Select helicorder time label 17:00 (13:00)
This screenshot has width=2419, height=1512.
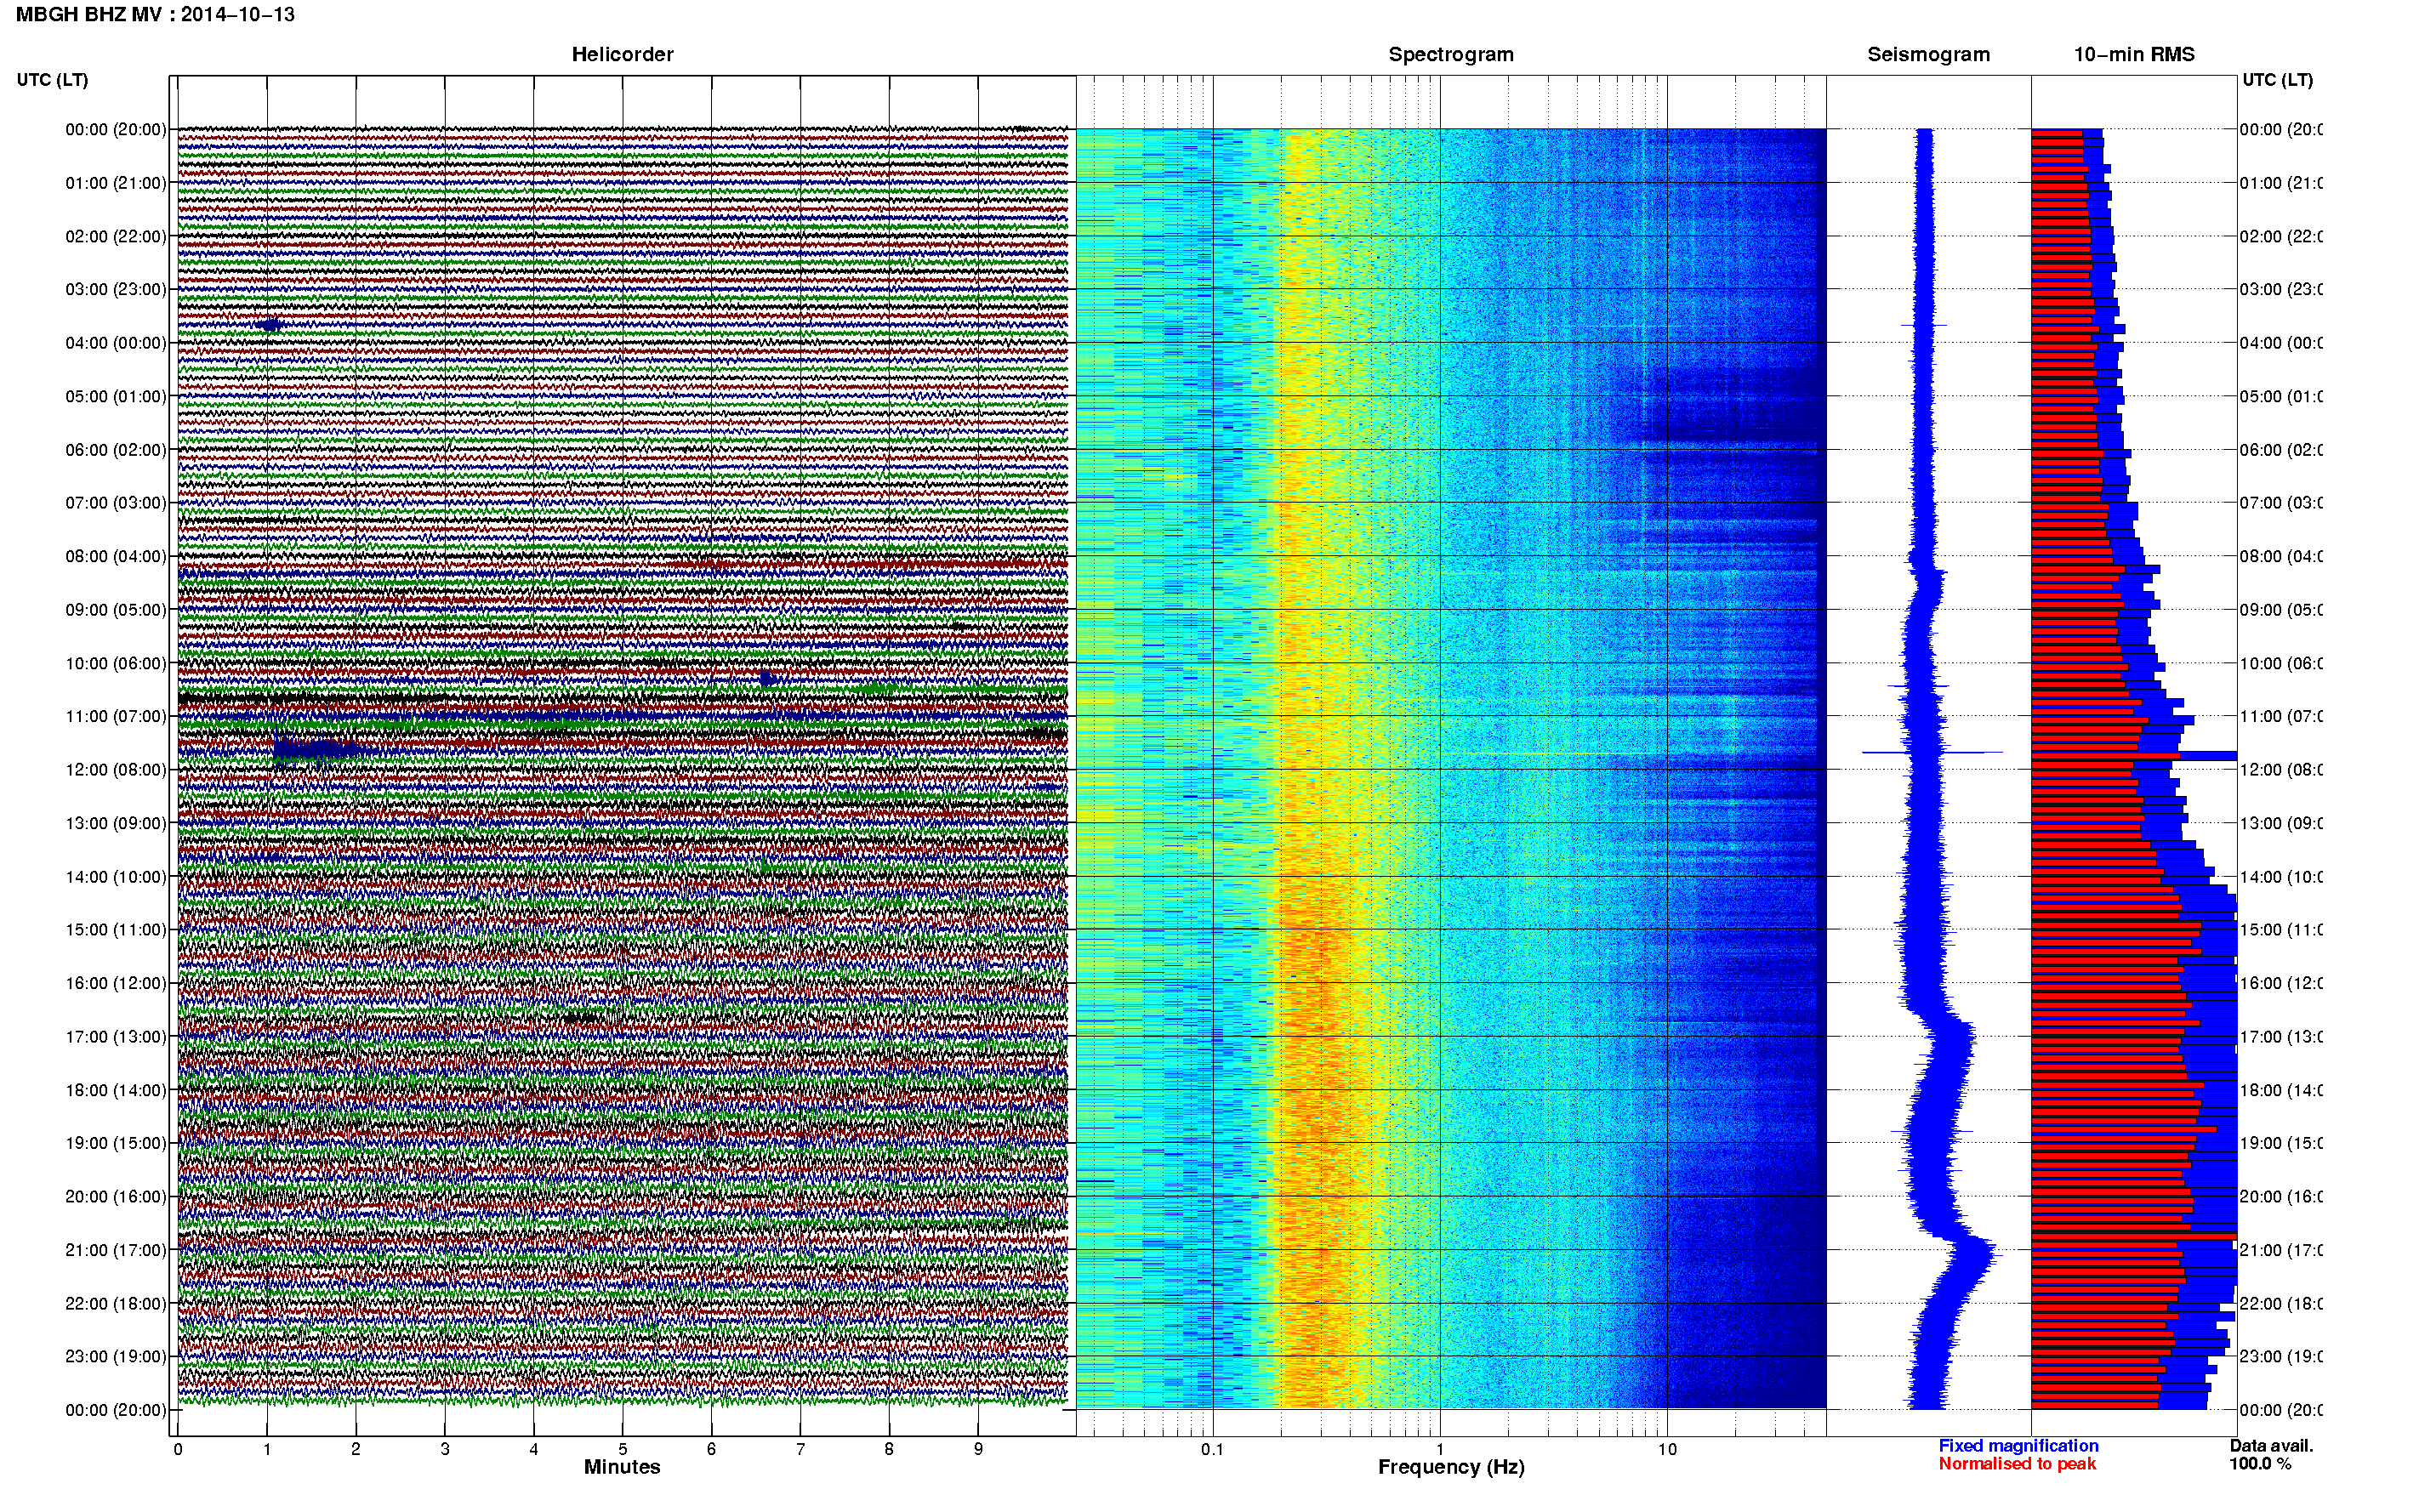pos(116,1037)
